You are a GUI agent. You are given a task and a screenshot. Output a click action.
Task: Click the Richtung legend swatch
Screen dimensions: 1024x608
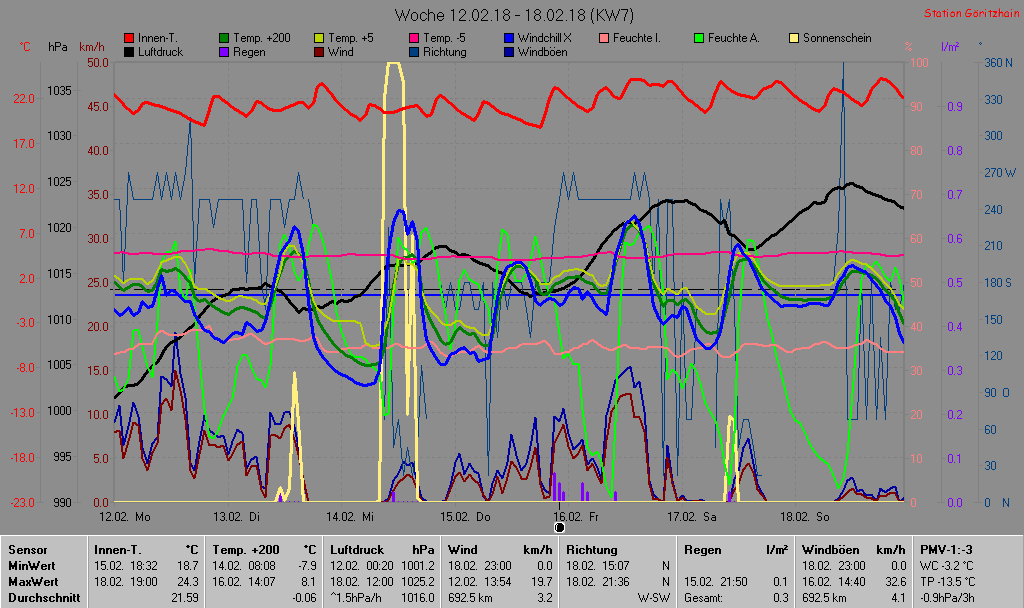click(x=414, y=52)
